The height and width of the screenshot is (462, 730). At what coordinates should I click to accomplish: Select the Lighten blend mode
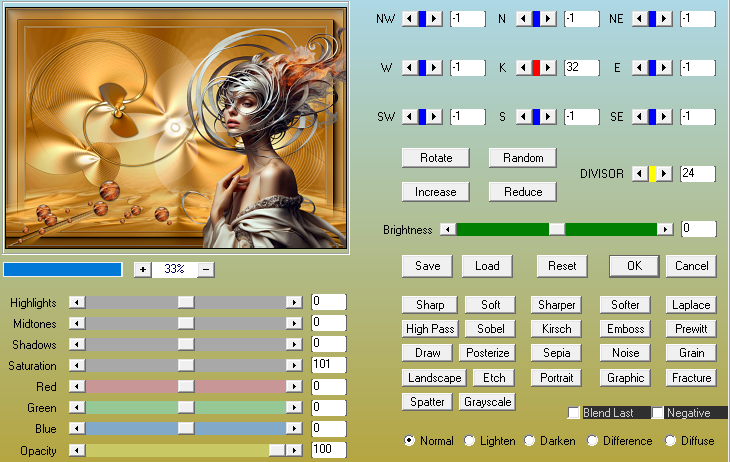coord(469,440)
